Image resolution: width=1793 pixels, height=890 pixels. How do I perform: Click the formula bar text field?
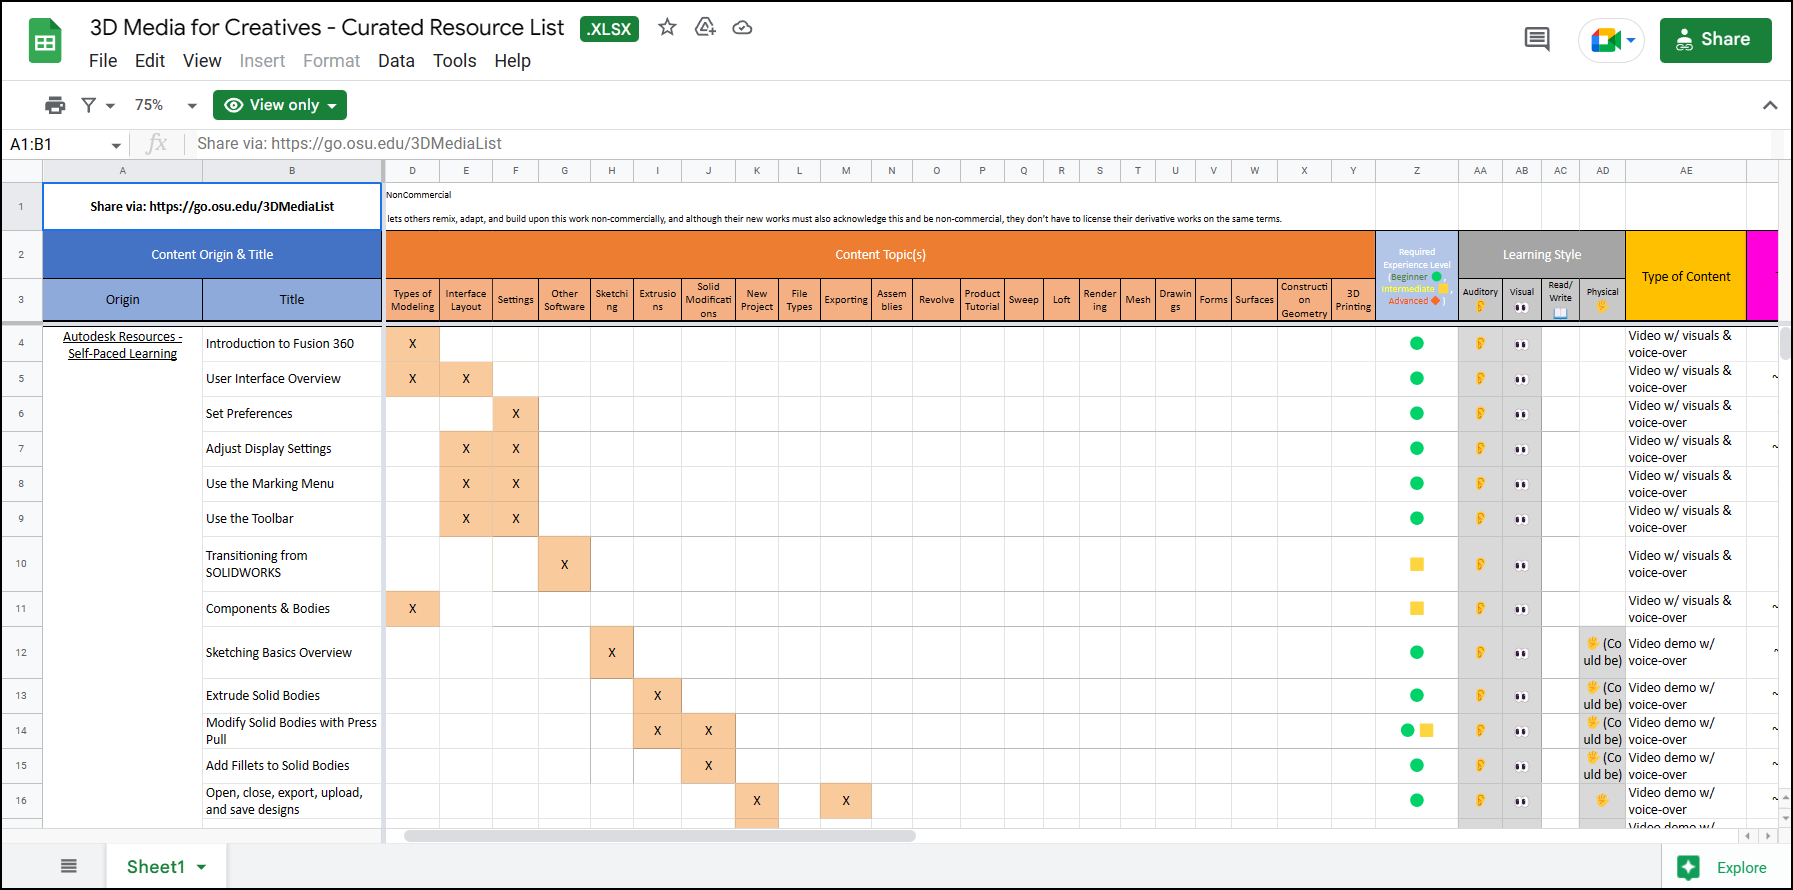pos(980,144)
